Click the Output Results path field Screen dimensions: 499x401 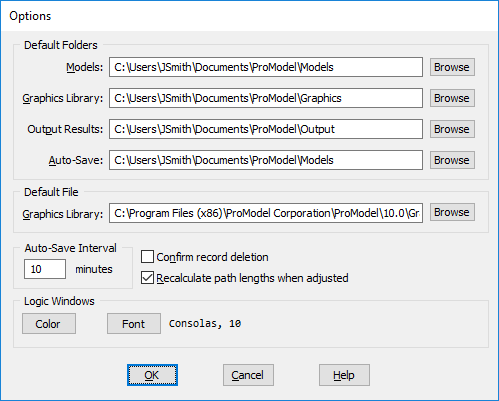tap(266, 129)
